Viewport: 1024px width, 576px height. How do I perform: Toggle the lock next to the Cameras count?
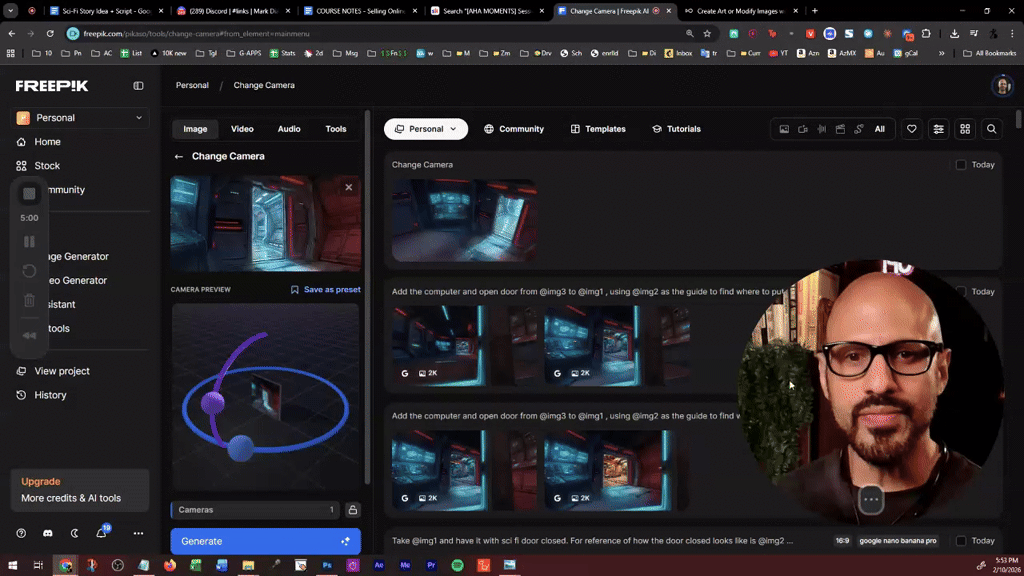[353, 510]
